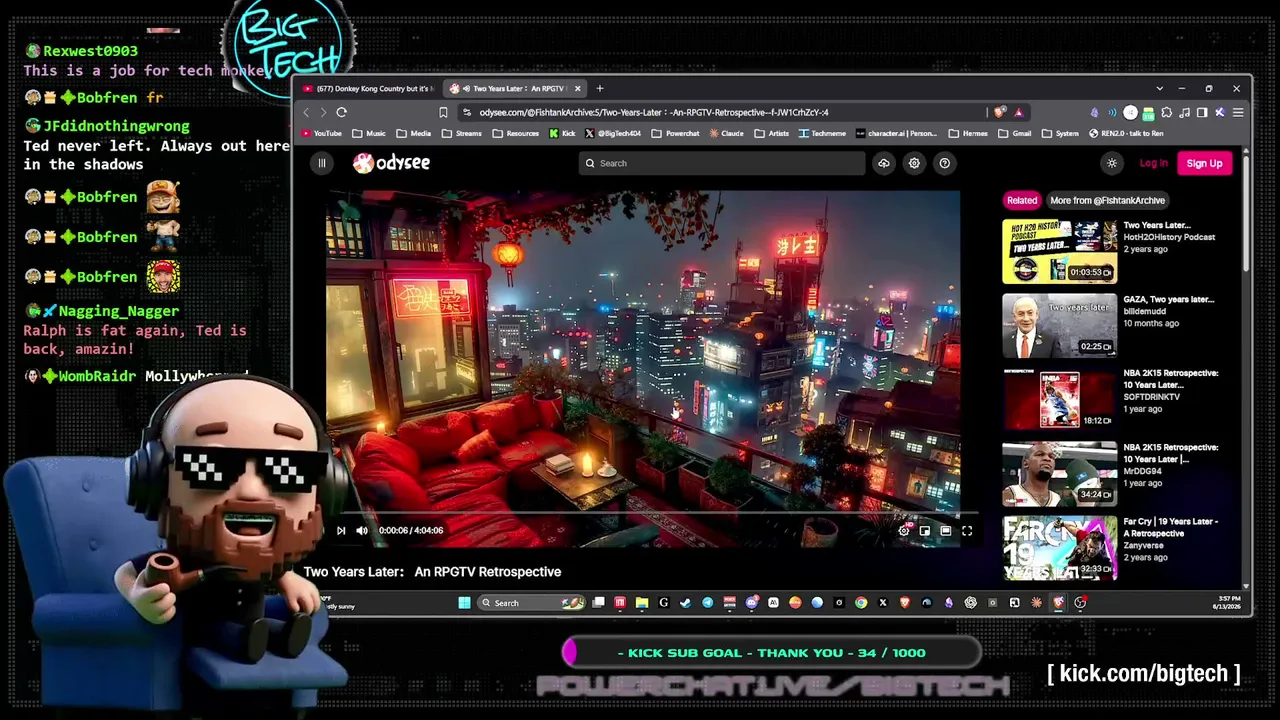This screenshot has width=1280, height=720.
Task: Open the Kick bookmark
Action: 562,133
